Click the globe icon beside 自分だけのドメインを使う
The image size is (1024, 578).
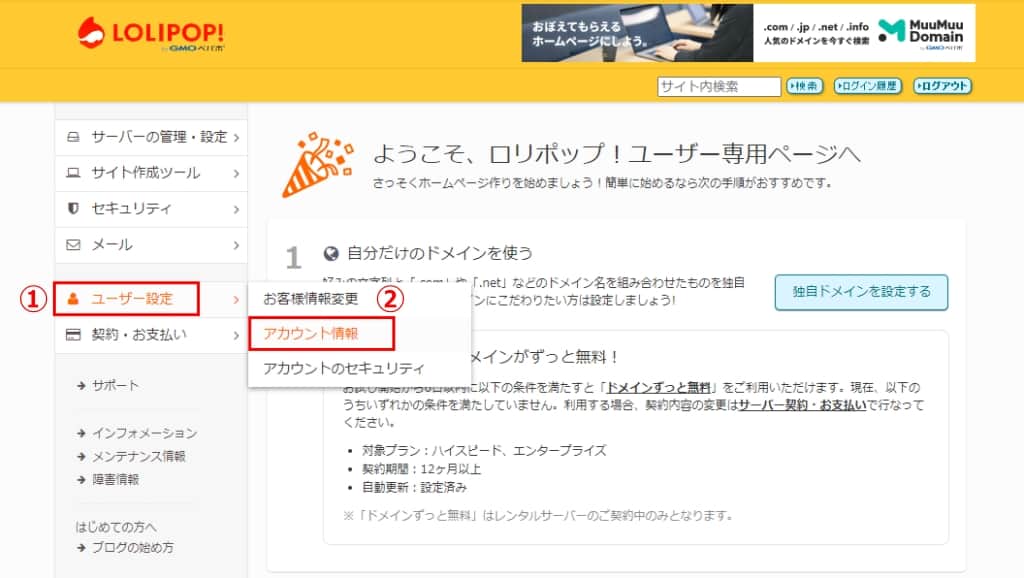point(331,253)
